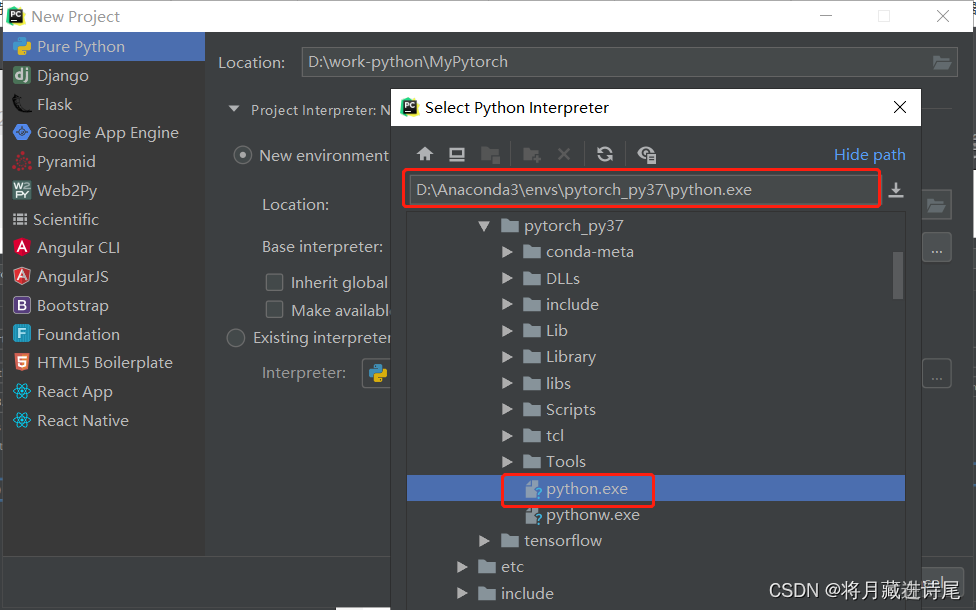Viewport: 976px width, 610px height.
Task: Expand the include folder under pytorch_py37
Action: [x=507, y=304]
